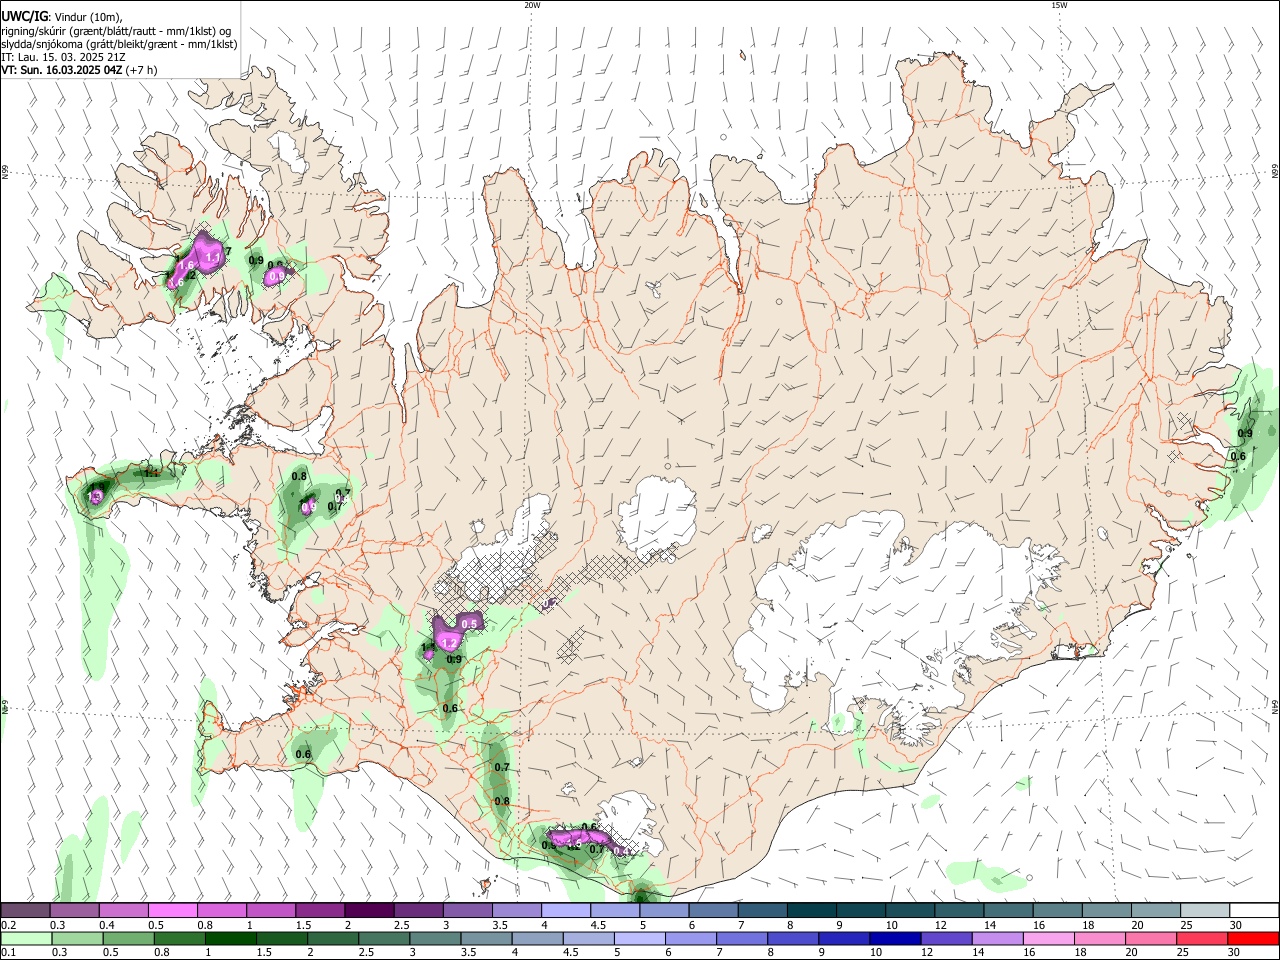Select the violet swatch between 12 and 14
Viewport: 1280px width, 960px height.
(946, 939)
